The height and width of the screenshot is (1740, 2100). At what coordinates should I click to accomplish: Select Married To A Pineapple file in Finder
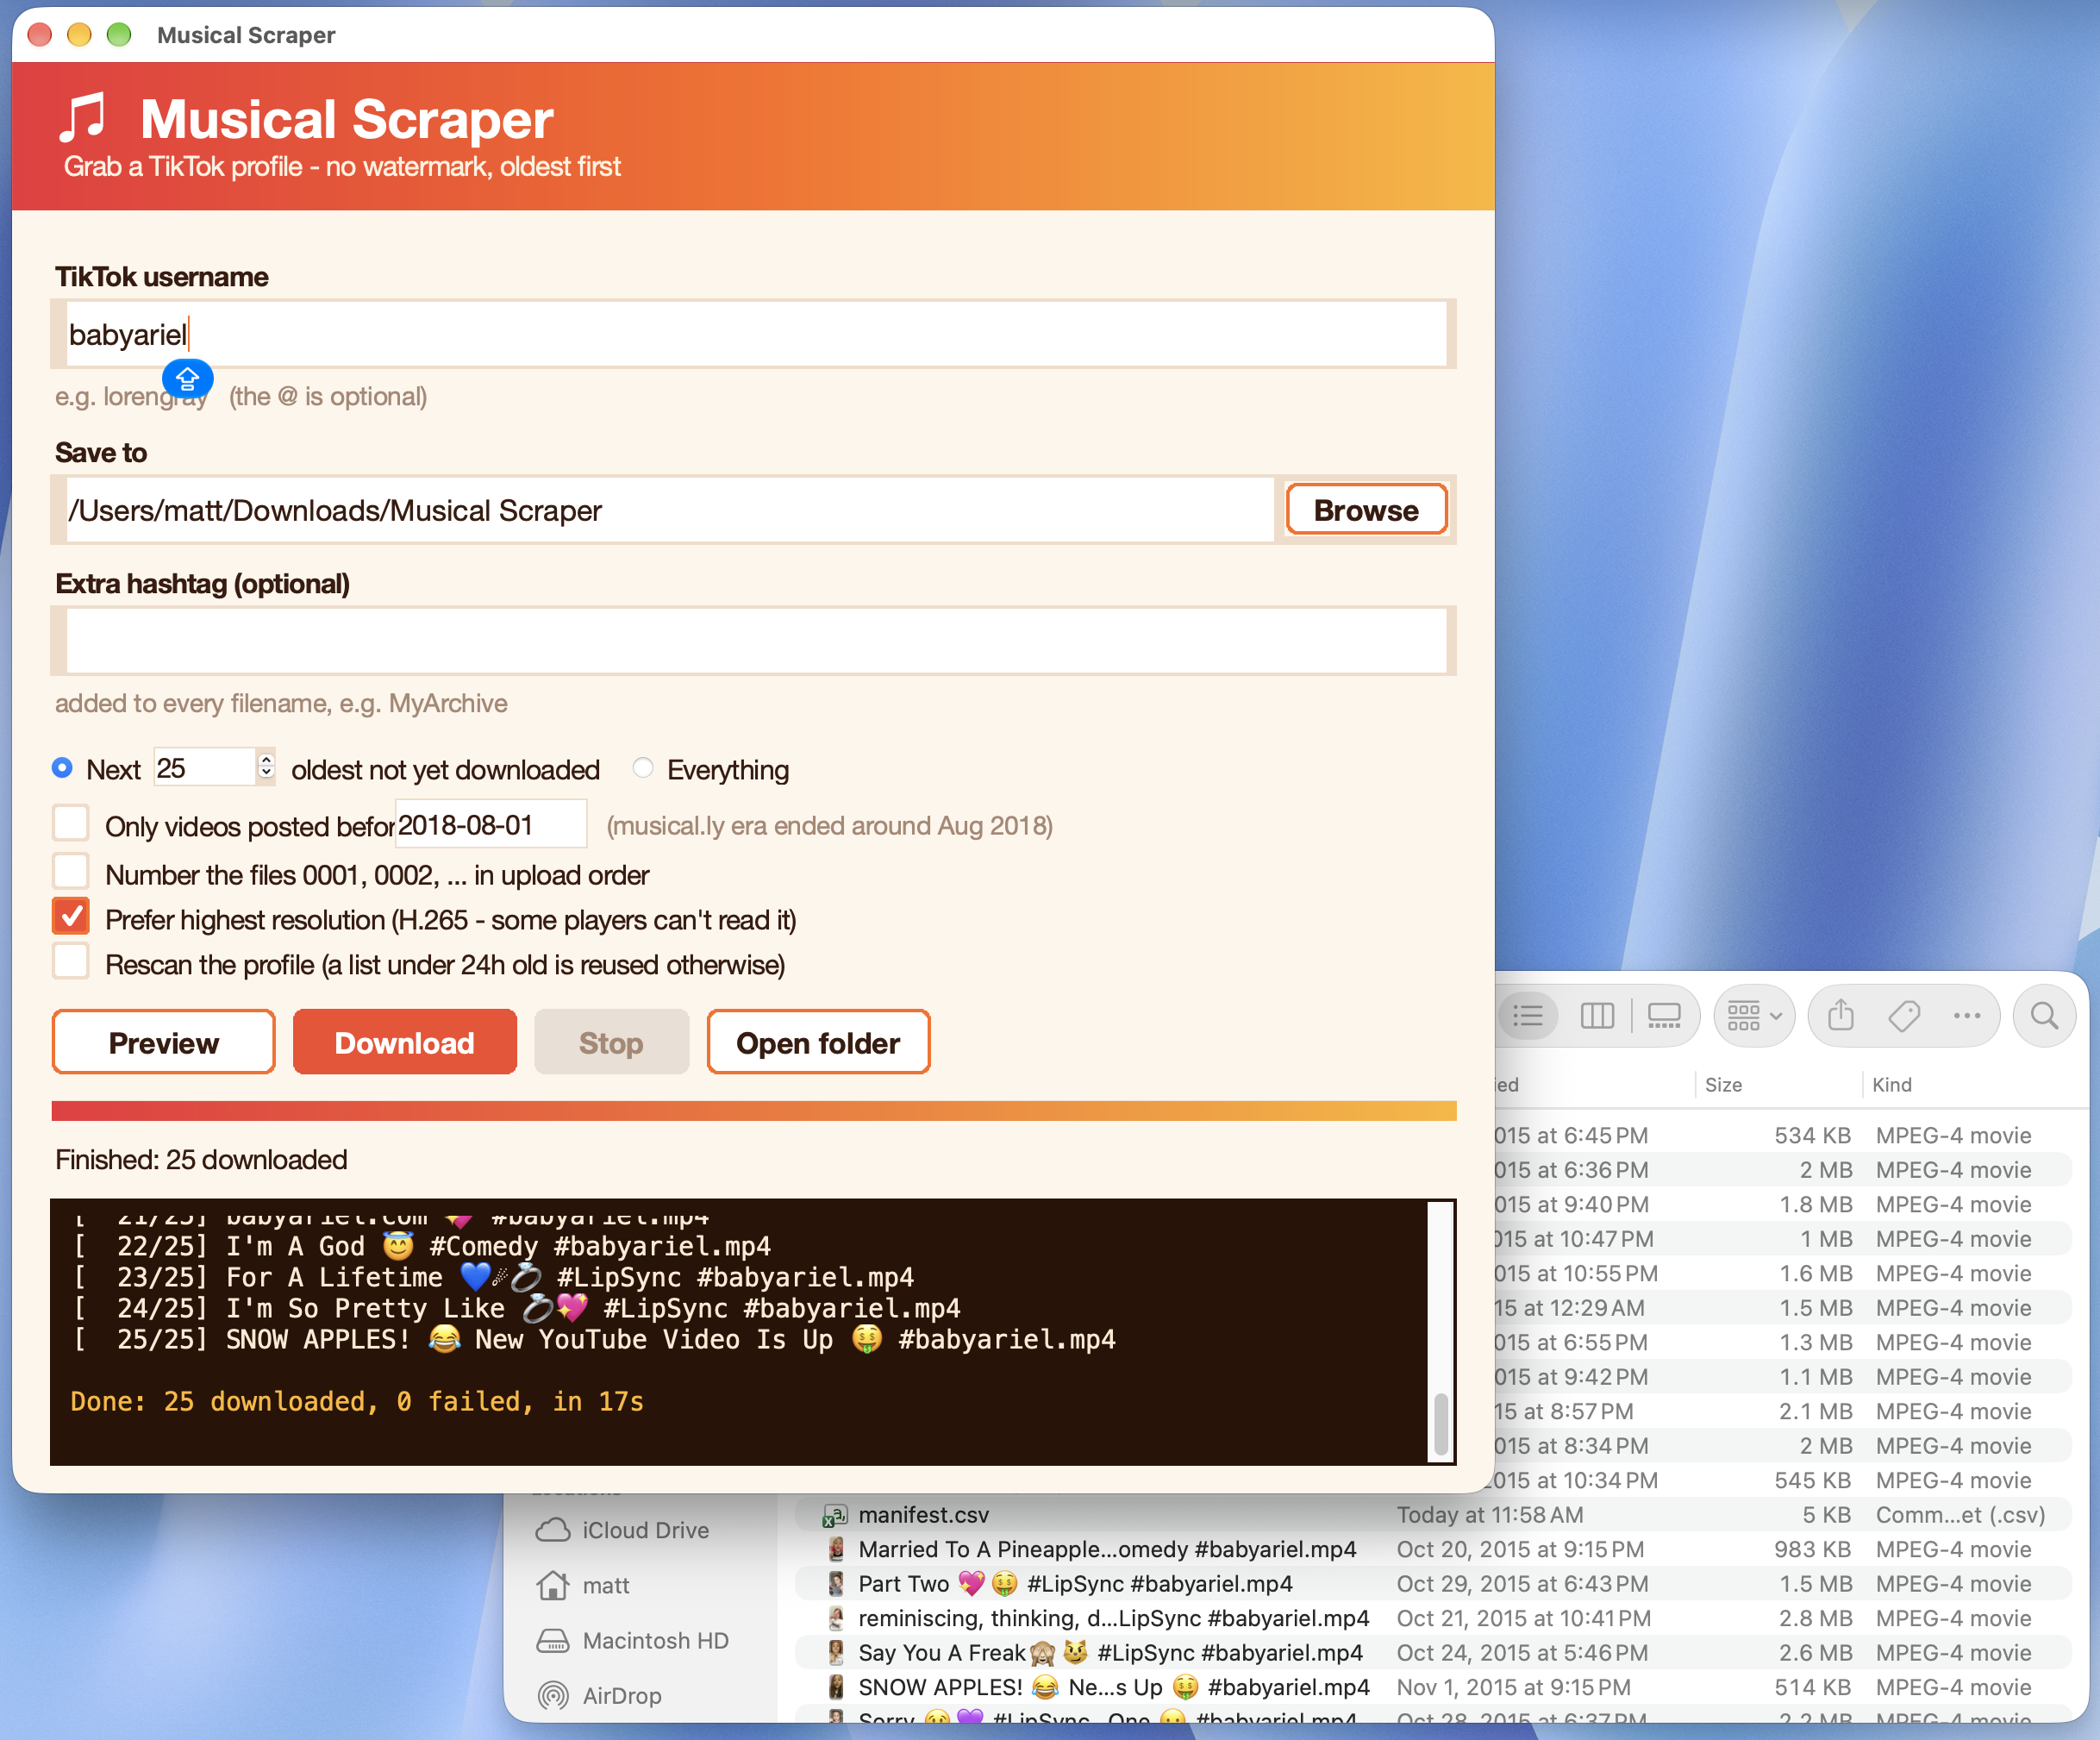[x=1432, y=1550]
